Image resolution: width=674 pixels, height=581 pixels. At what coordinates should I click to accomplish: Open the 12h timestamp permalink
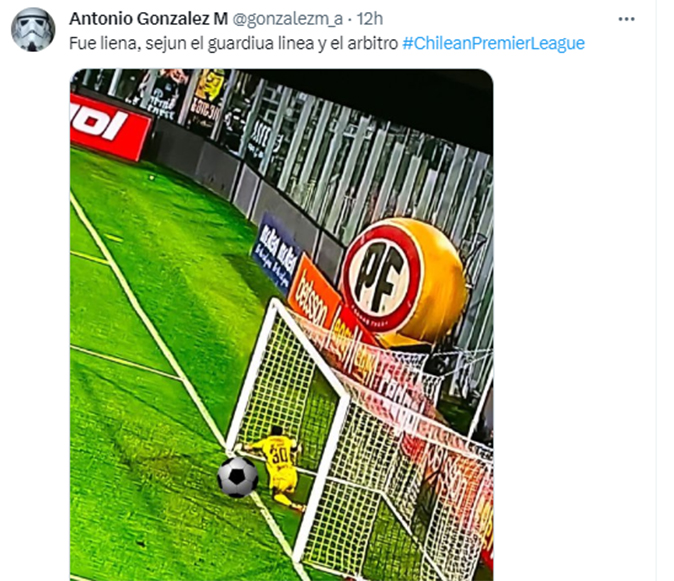click(370, 19)
